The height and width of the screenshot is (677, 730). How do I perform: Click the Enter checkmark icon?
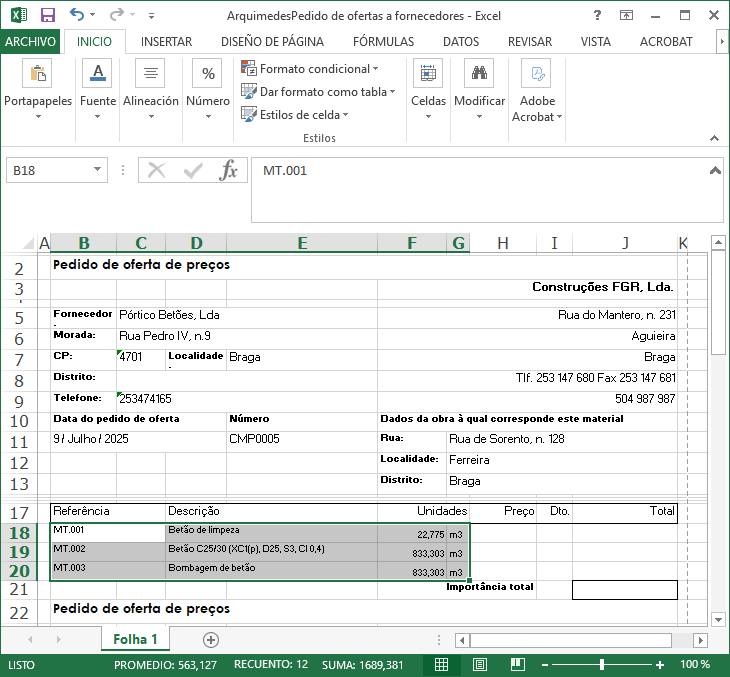tap(193, 170)
